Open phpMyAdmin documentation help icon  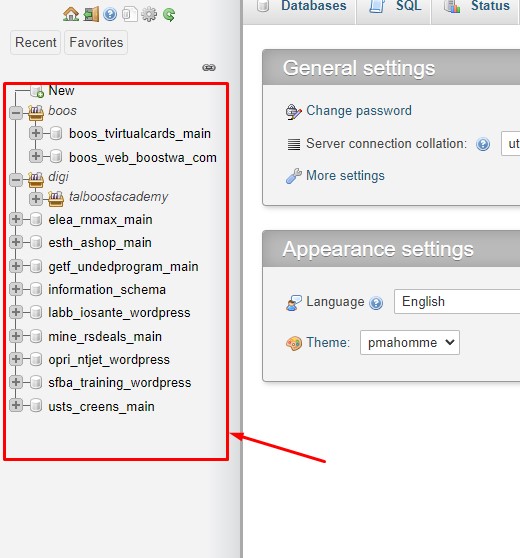110,15
